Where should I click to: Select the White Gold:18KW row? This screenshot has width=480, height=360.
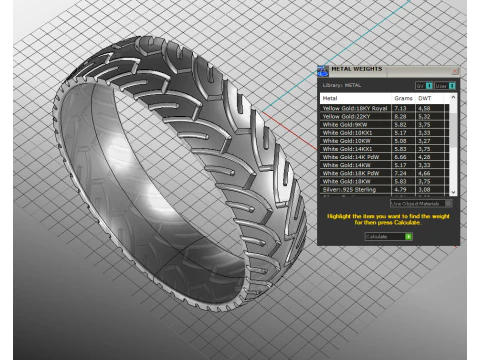click(x=385, y=181)
